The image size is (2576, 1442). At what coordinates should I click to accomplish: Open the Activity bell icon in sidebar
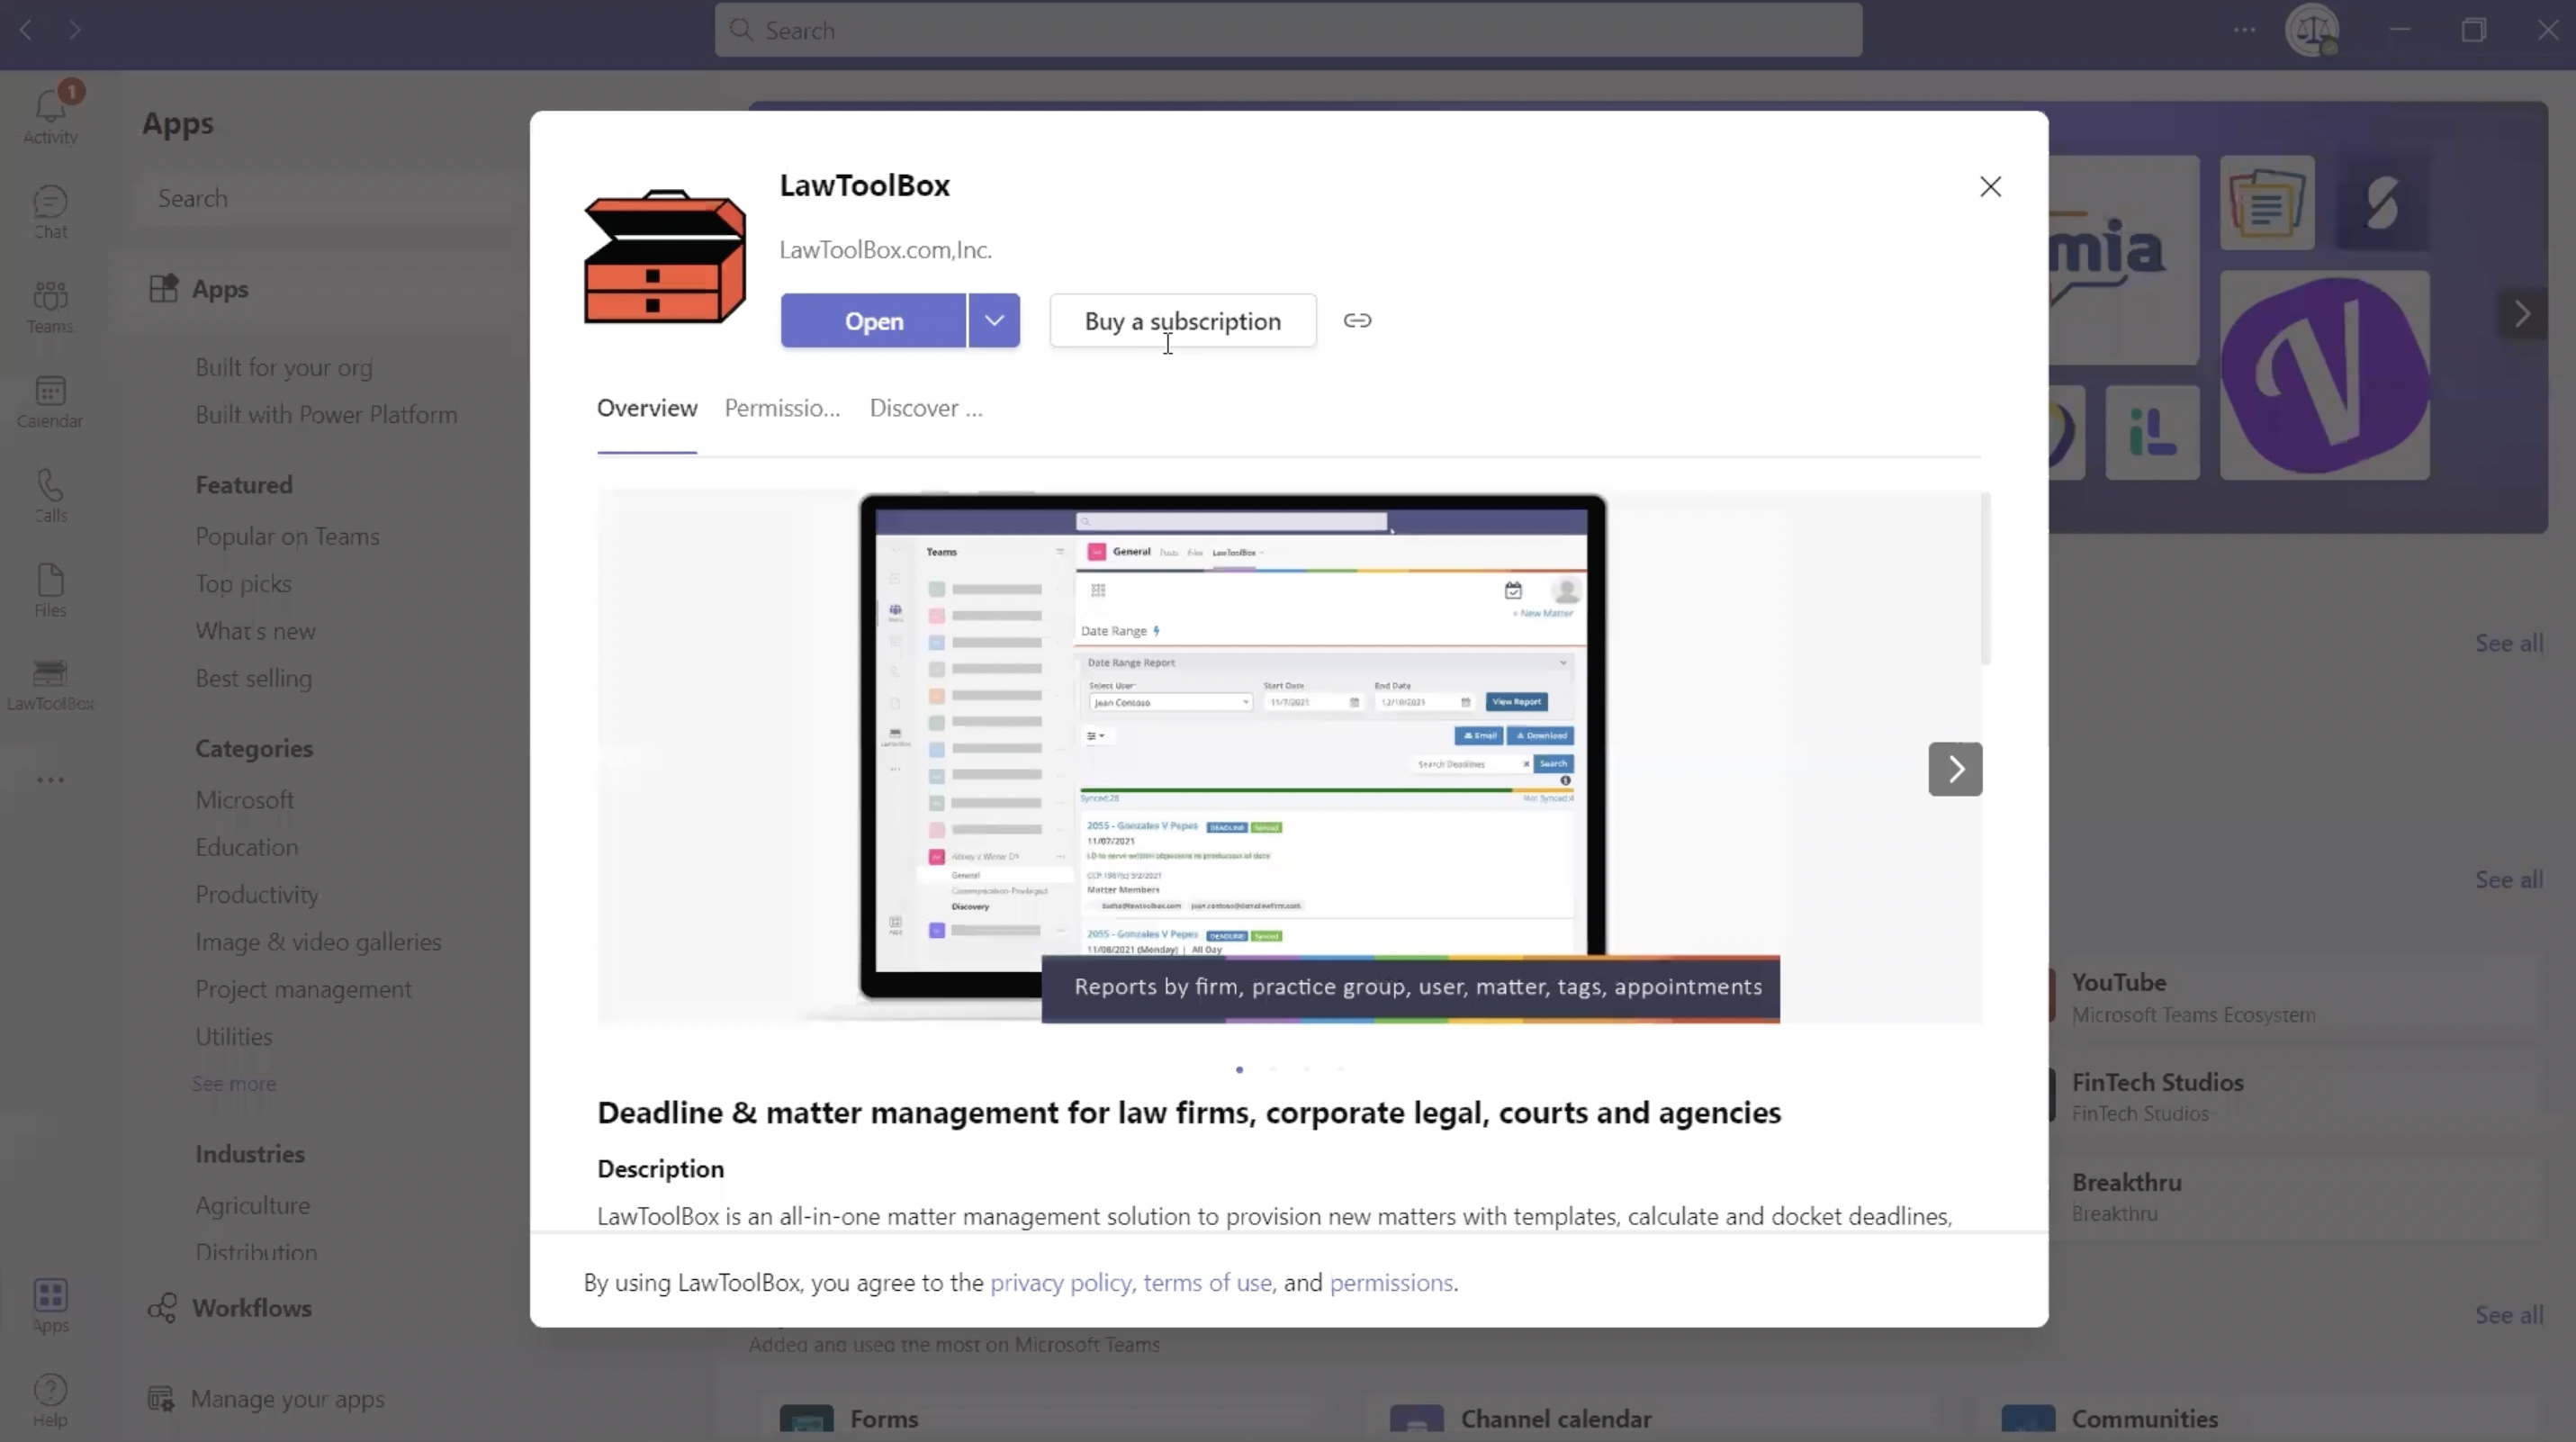tap(50, 112)
